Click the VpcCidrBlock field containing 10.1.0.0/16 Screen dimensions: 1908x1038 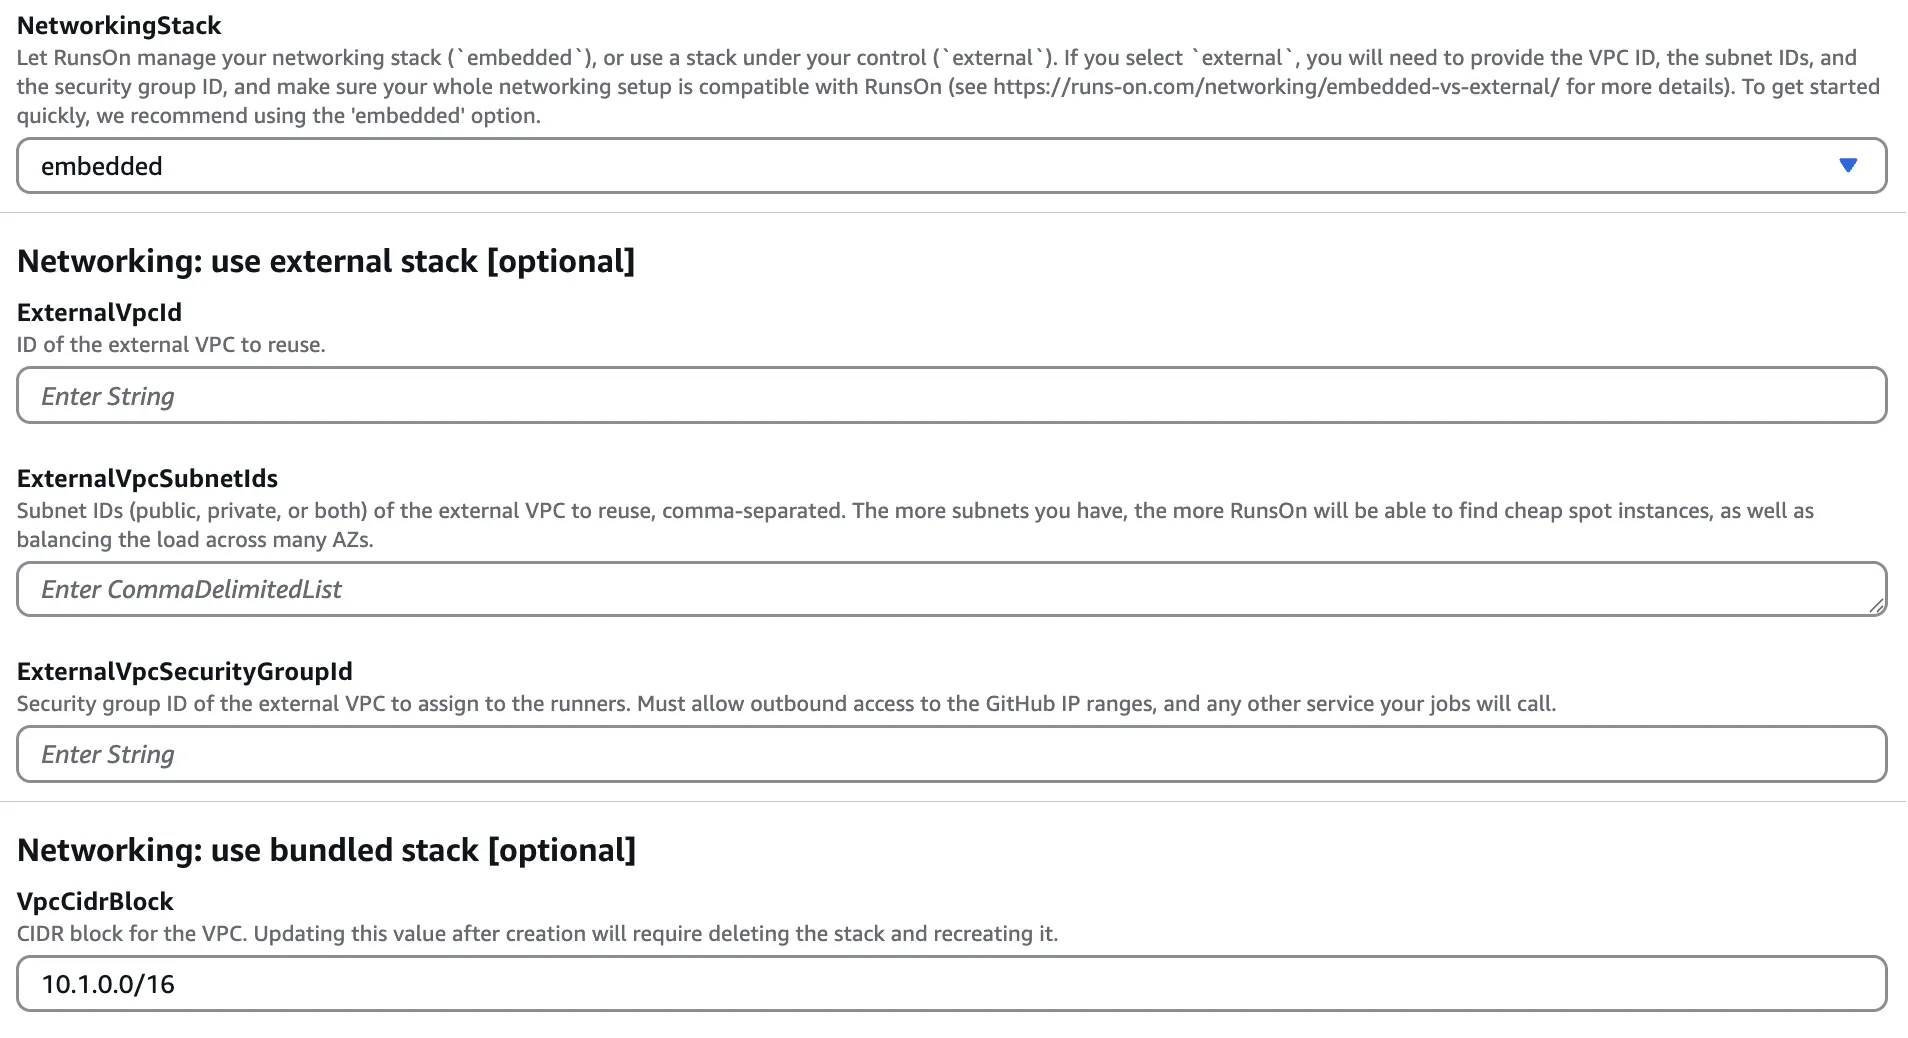coord(950,984)
